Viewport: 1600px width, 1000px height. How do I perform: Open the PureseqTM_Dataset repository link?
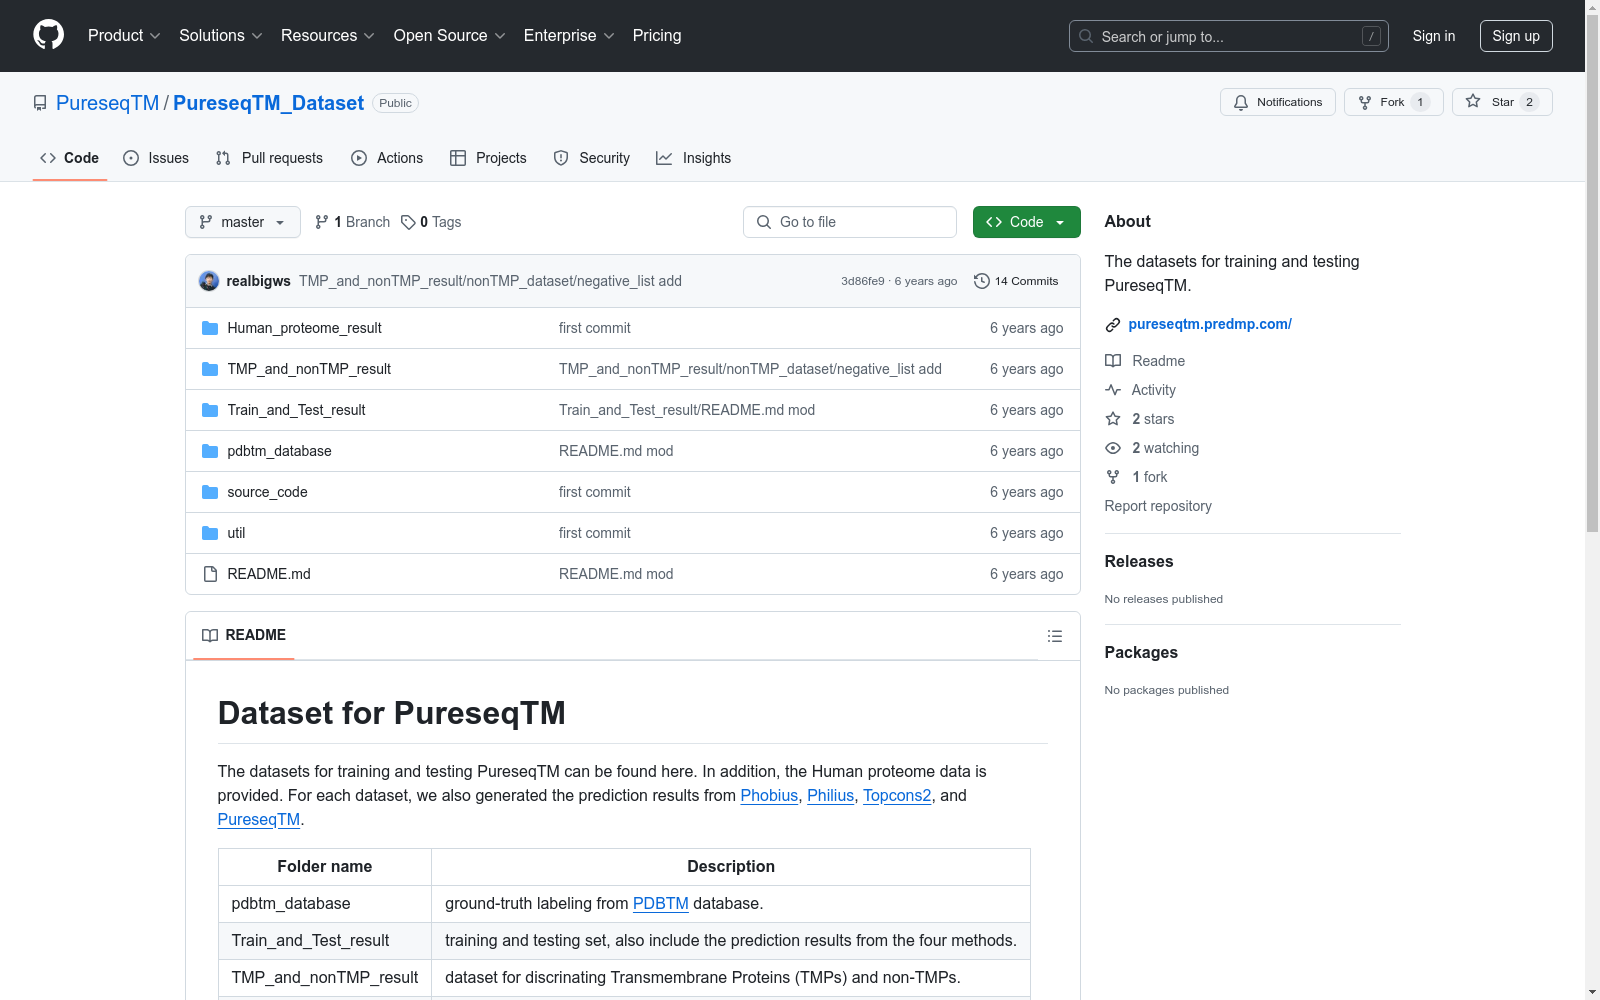click(268, 103)
